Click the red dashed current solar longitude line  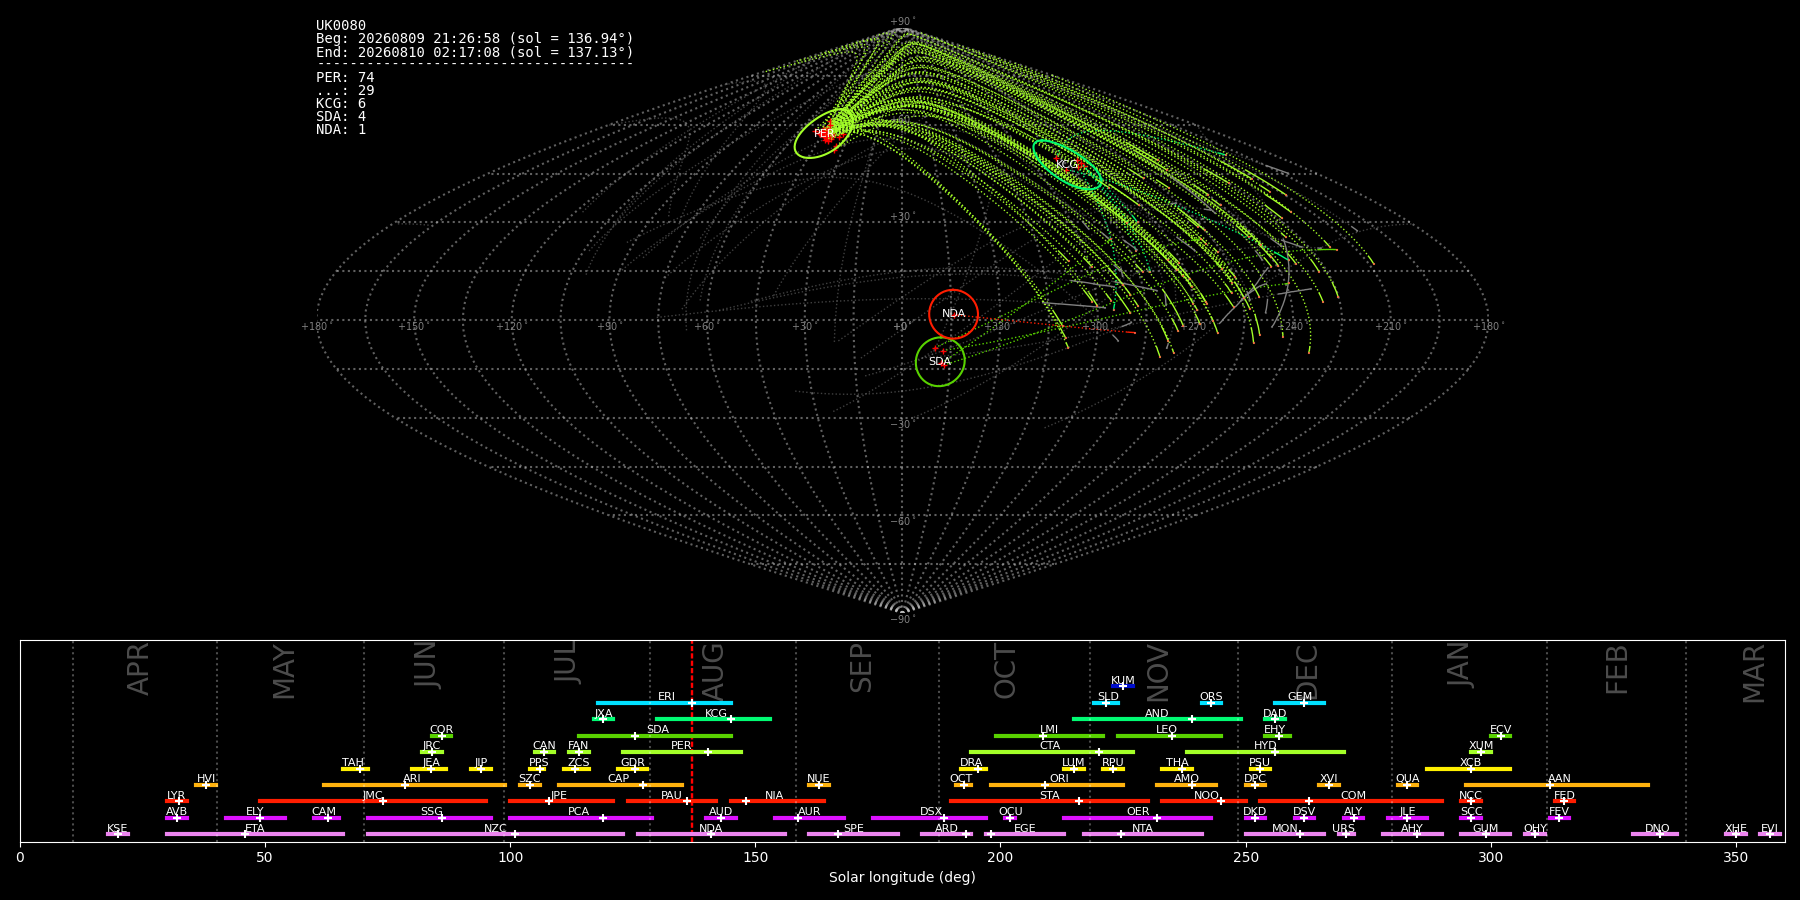tap(691, 741)
